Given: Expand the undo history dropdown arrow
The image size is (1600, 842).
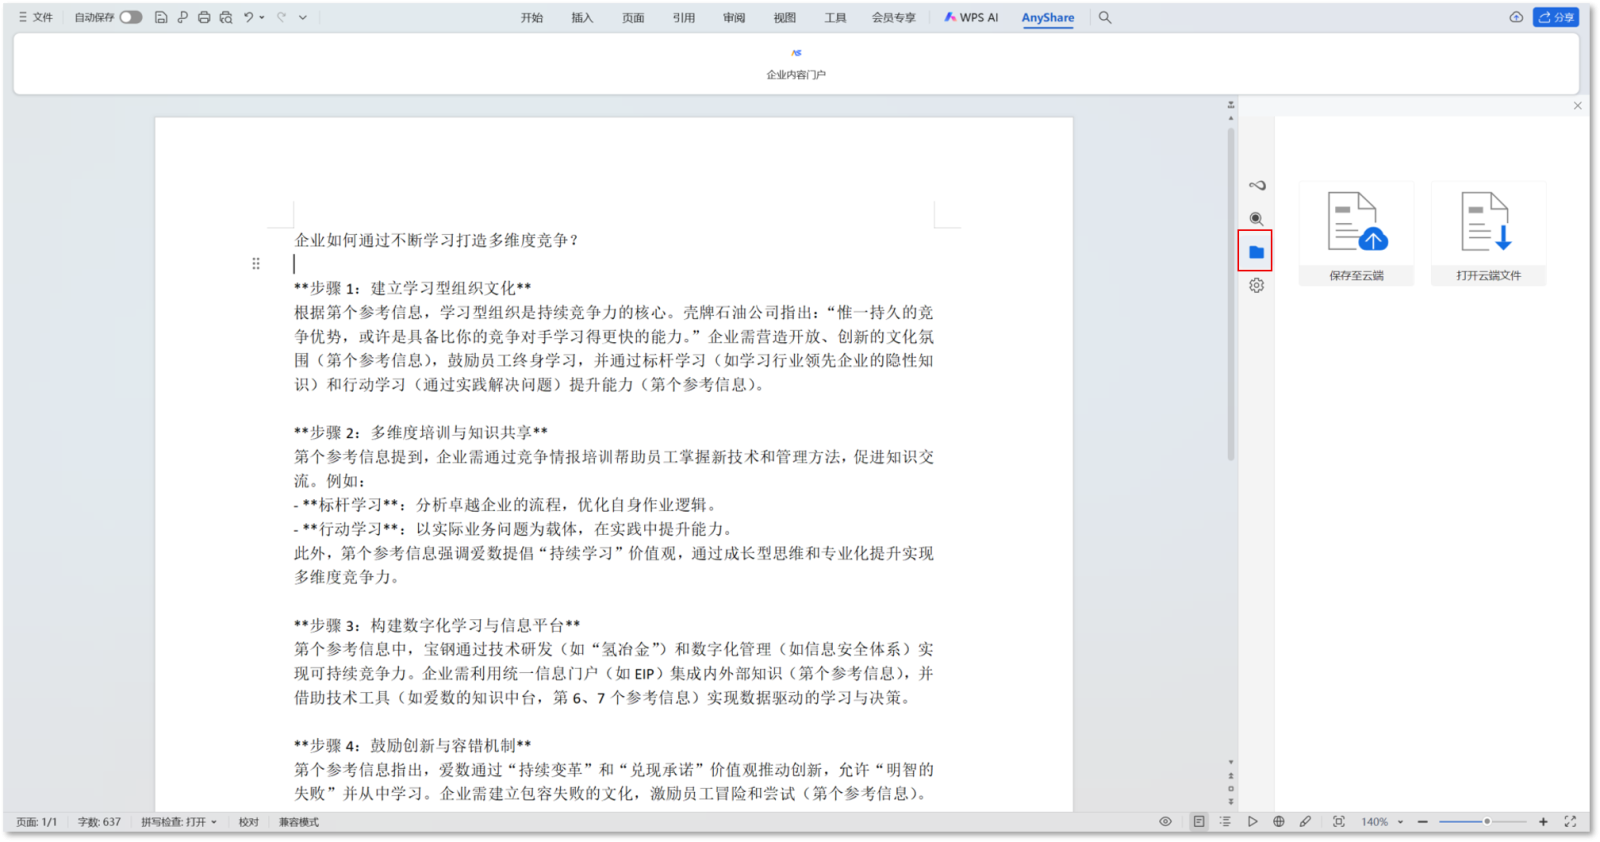Looking at the screenshot, I should click(262, 17).
